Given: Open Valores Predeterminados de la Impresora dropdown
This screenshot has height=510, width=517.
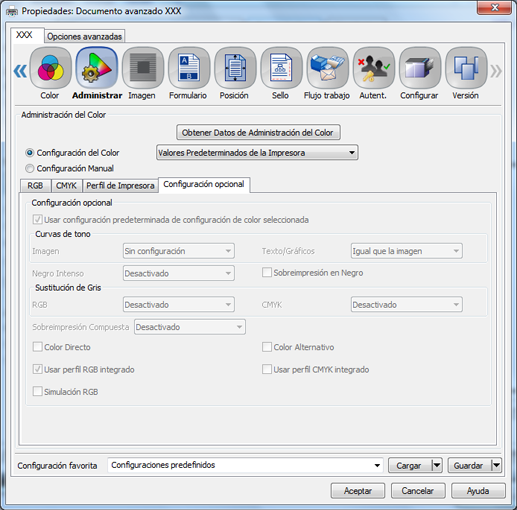Looking at the screenshot, I should pyautogui.click(x=257, y=153).
